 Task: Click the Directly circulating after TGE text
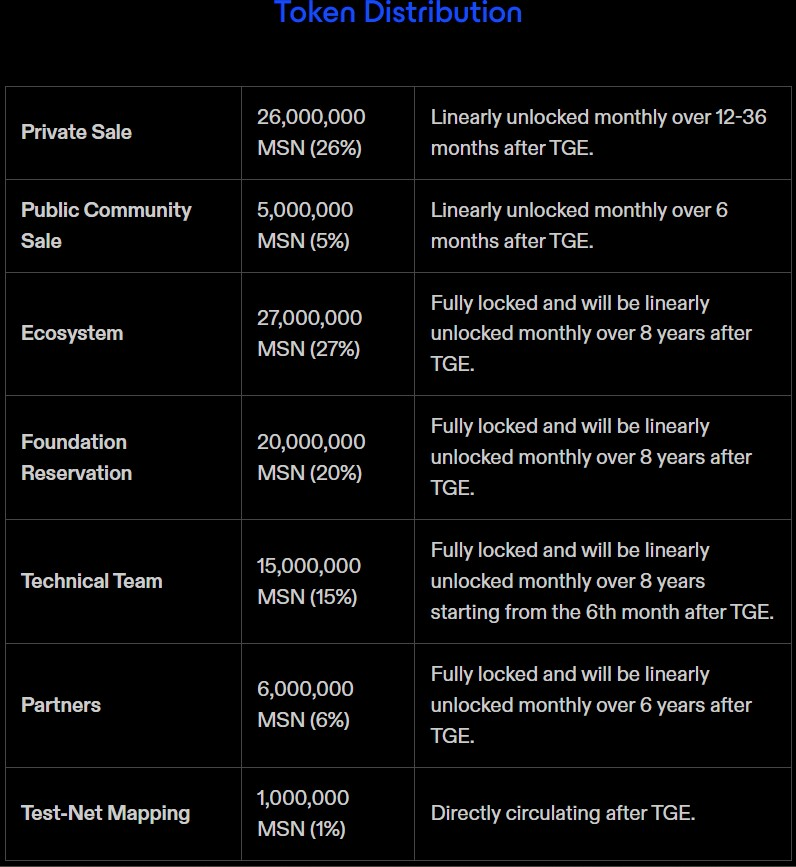pos(562,813)
